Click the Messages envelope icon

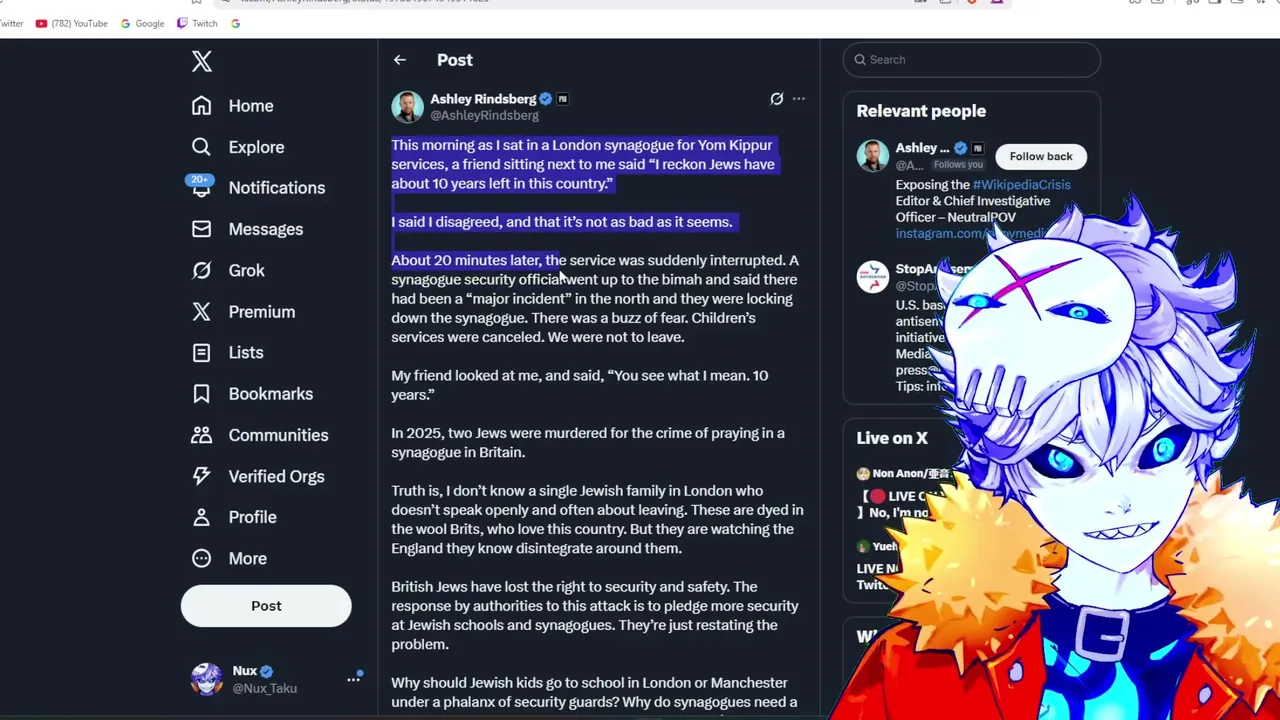click(x=202, y=229)
